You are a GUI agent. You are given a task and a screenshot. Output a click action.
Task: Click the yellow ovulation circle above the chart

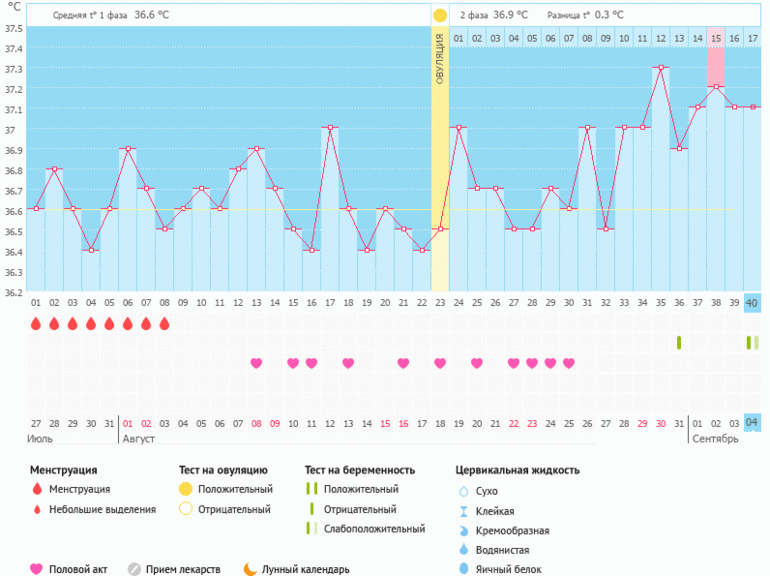440,16
